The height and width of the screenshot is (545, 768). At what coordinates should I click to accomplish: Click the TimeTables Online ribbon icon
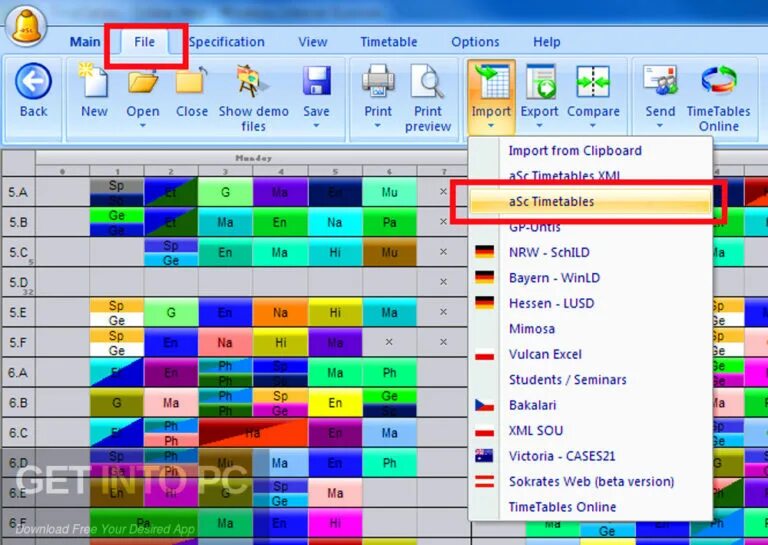pyautogui.click(x=719, y=81)
